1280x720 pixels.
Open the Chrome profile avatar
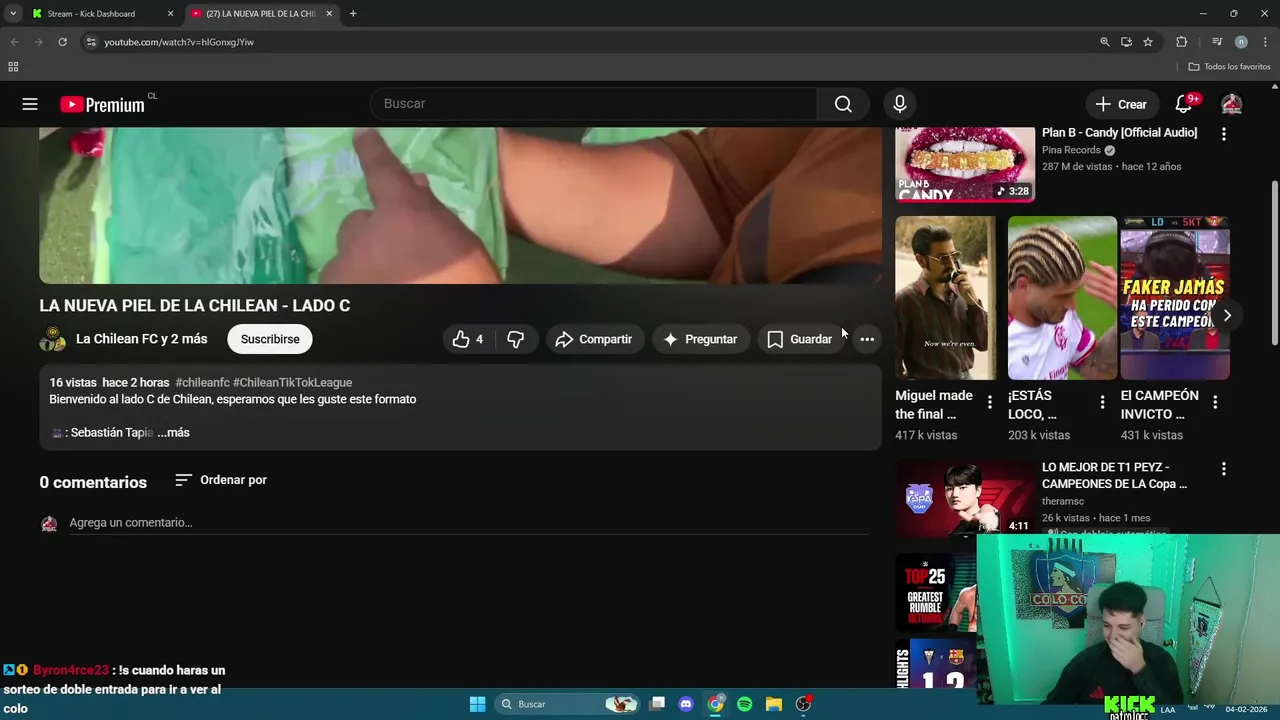[1241, 42]
